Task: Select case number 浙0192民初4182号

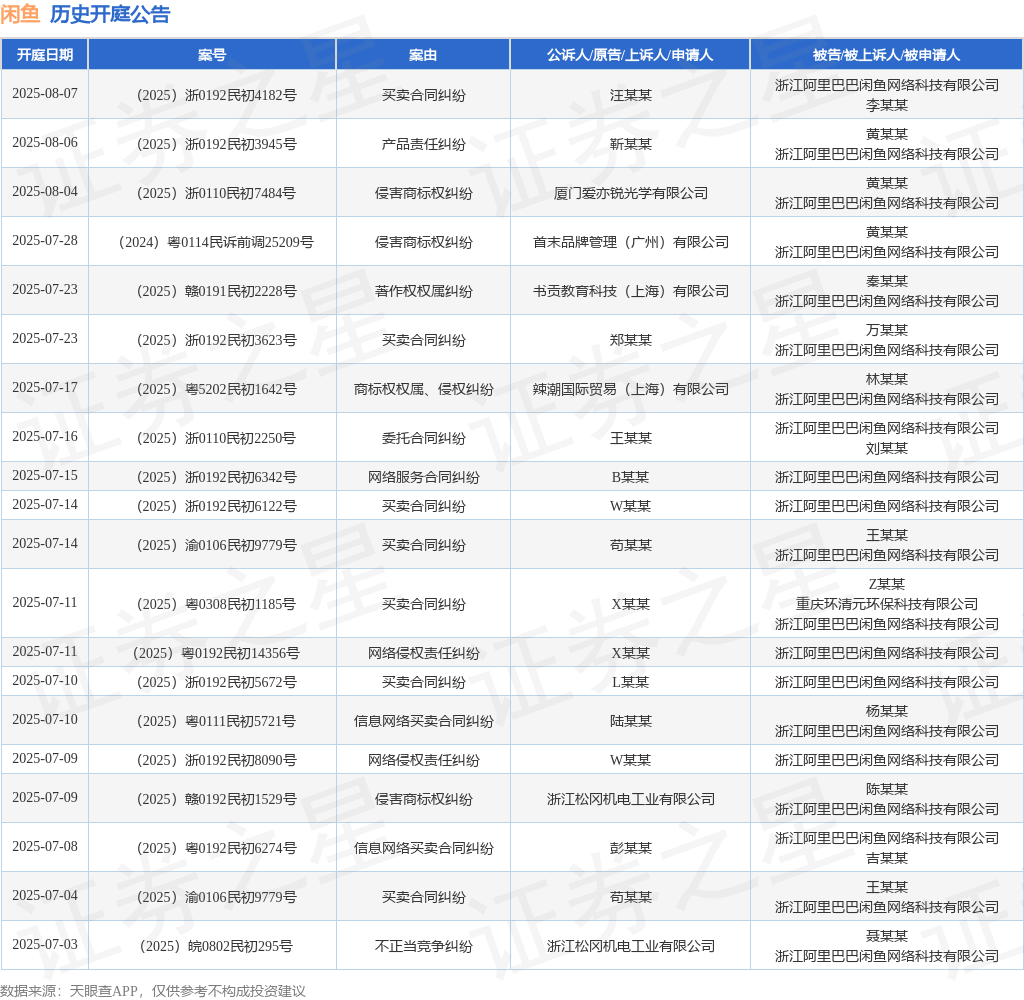Action: [x=217, y=95]
